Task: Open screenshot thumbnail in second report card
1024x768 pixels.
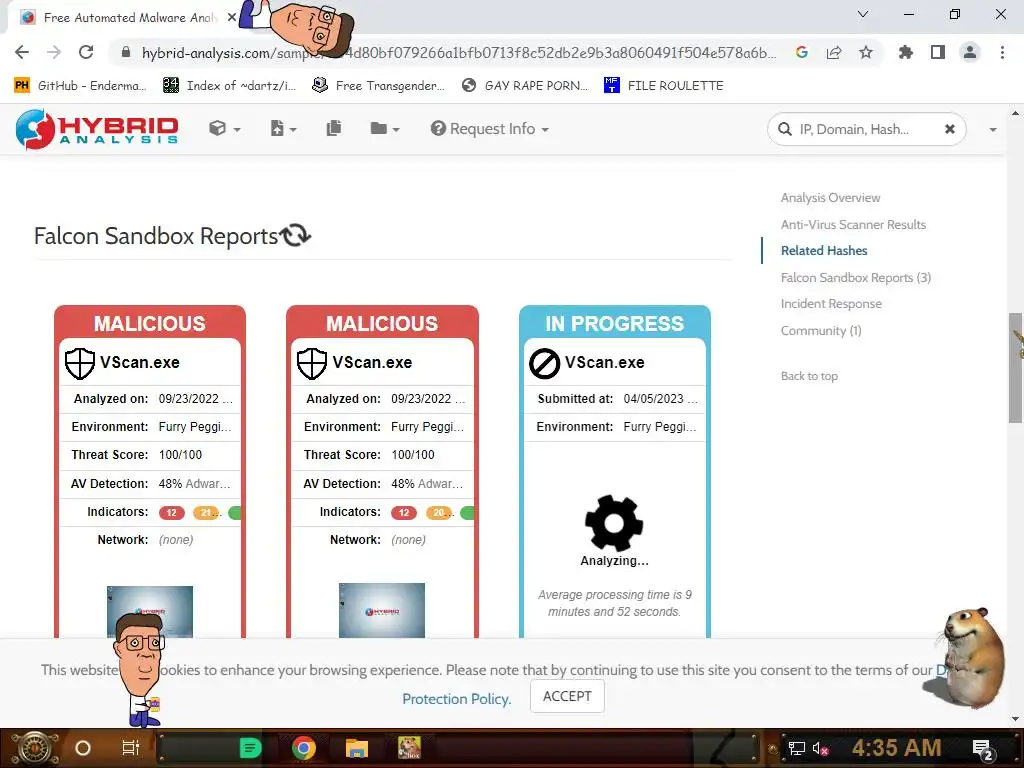Action: point(381,610)
